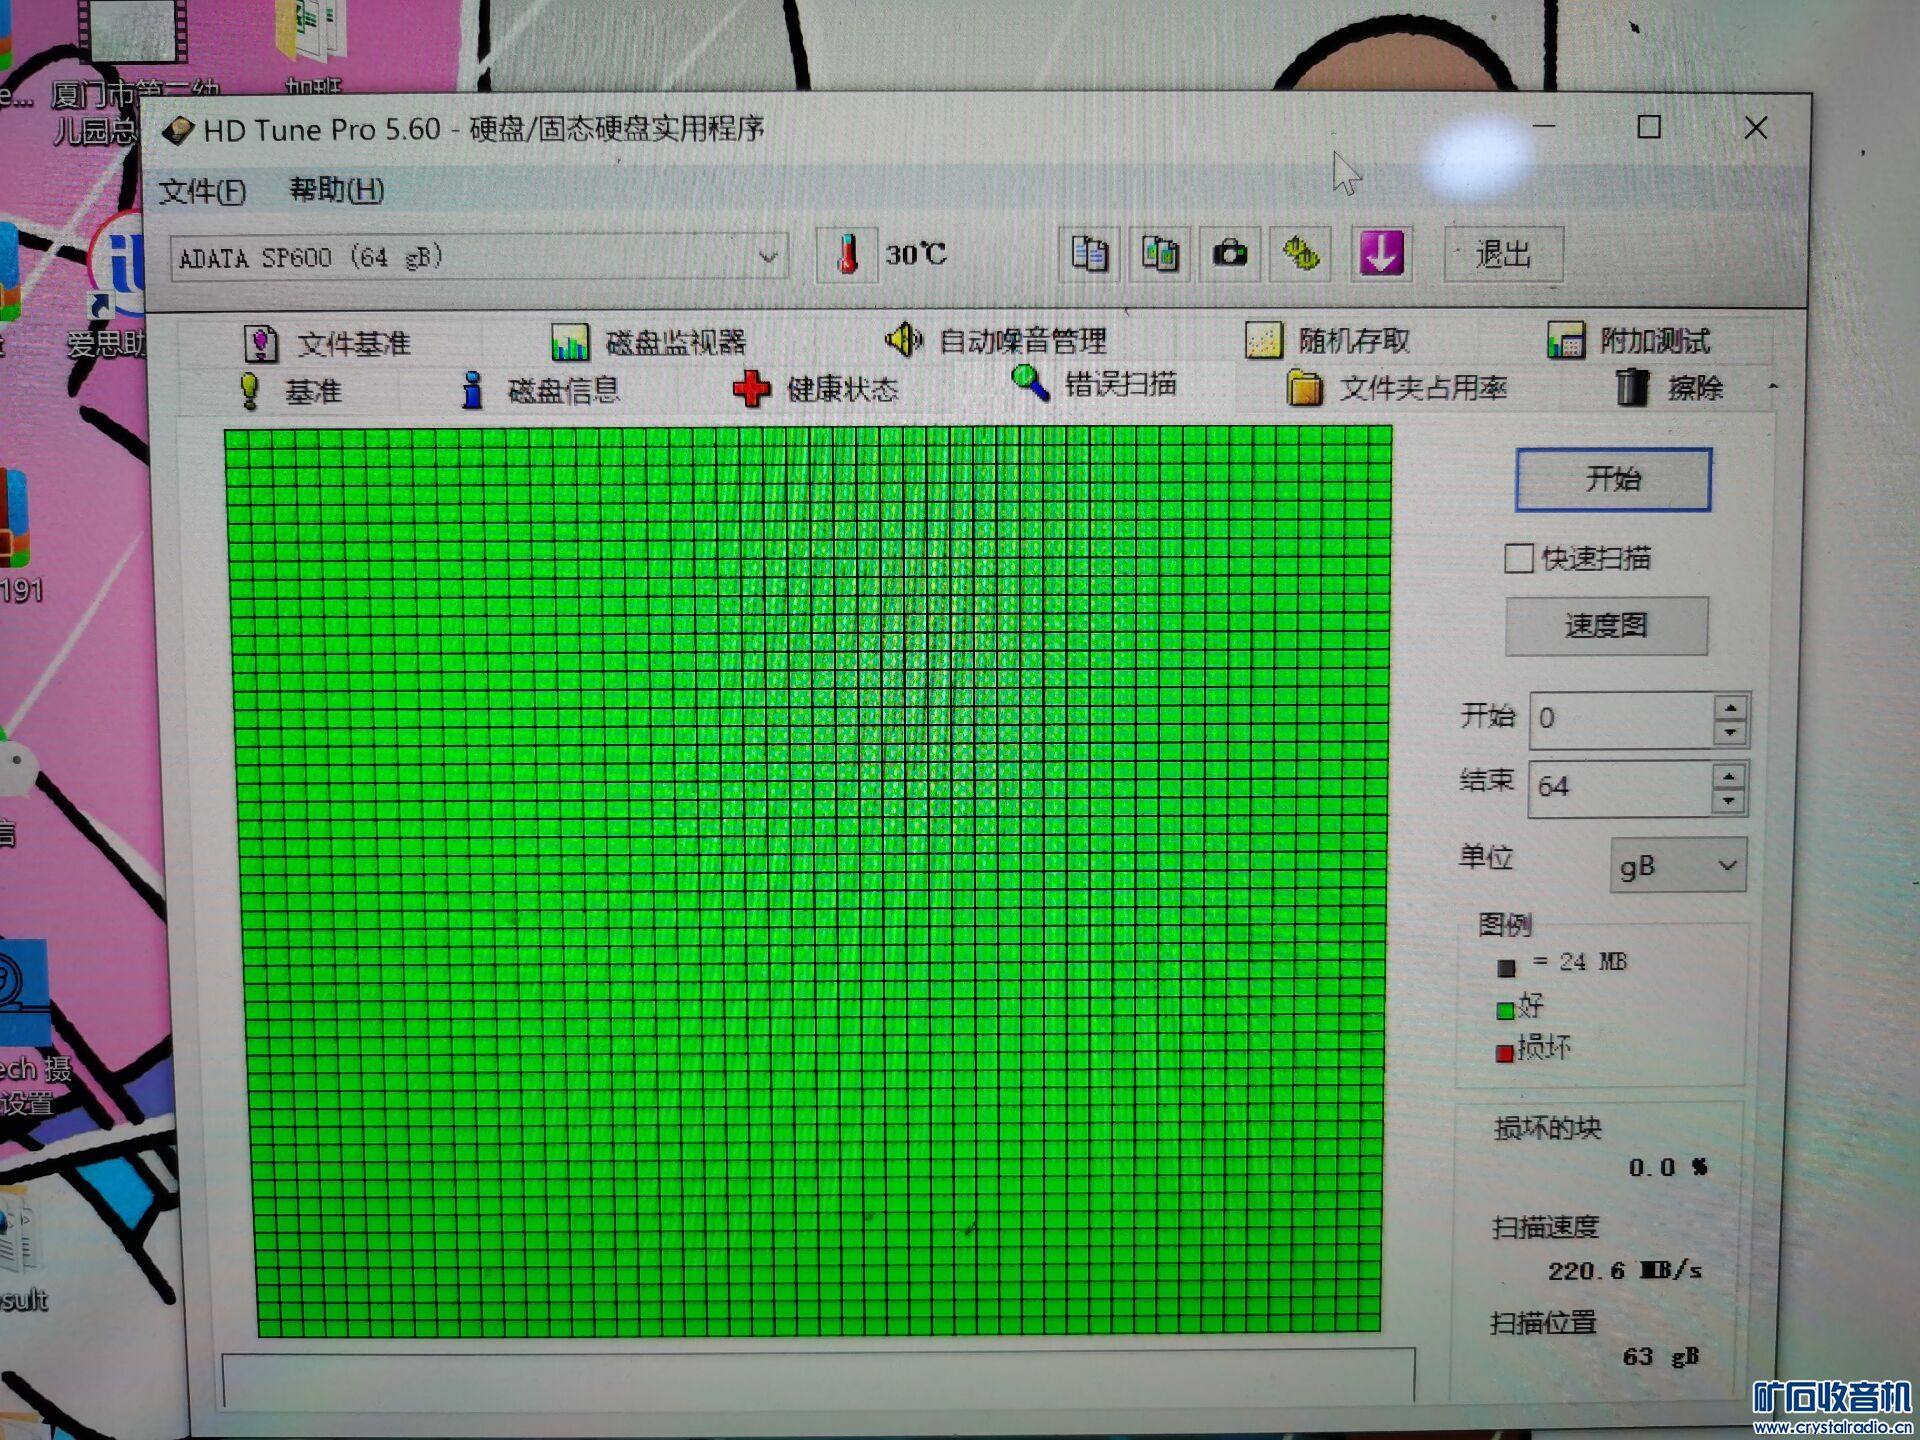Click the 磁盘监视器 chart icon
The width and height of the screenshot is (1920, 1440).
click(x=570, y=342)
